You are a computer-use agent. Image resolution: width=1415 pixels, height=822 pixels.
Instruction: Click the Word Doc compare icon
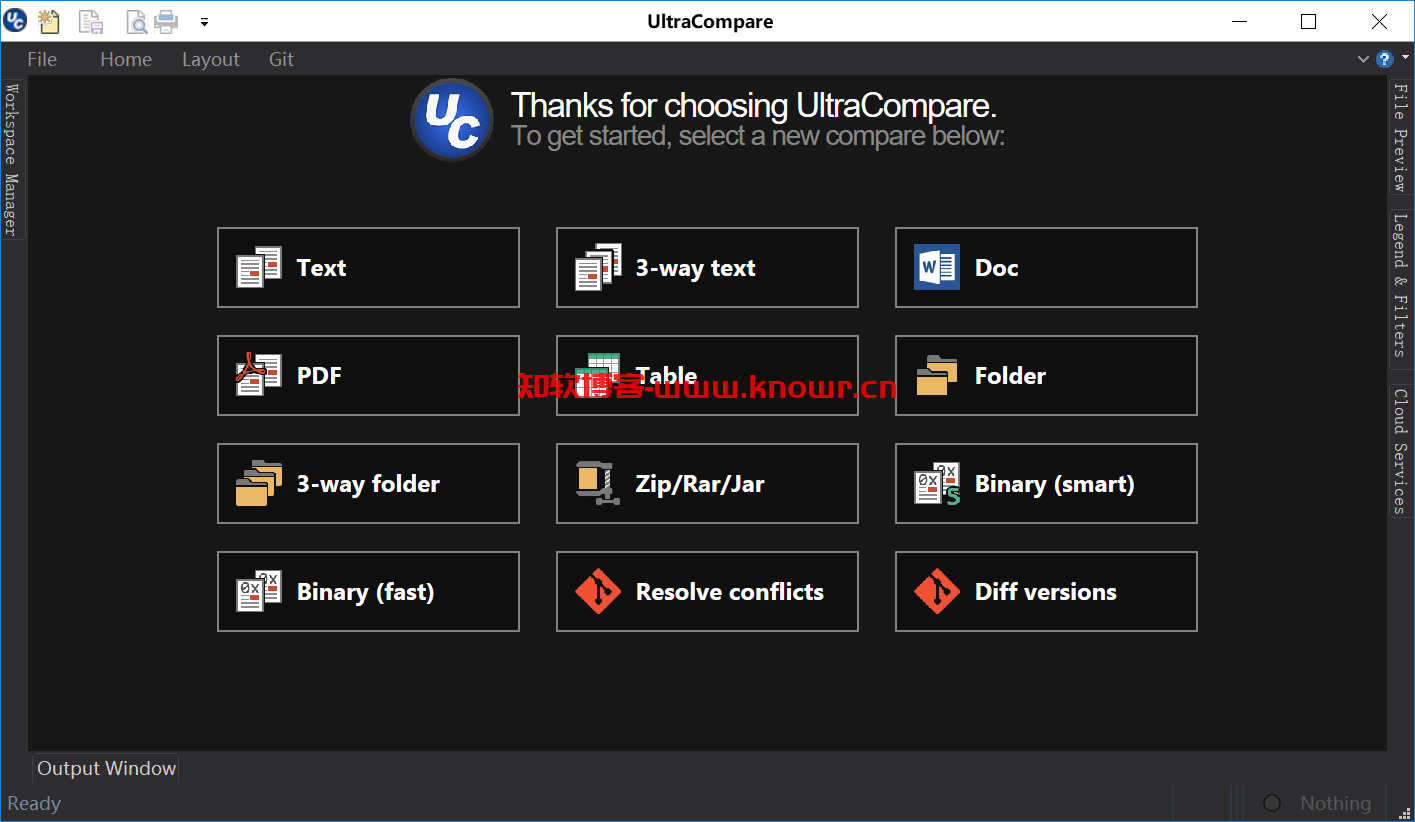[x=937, y=267]
